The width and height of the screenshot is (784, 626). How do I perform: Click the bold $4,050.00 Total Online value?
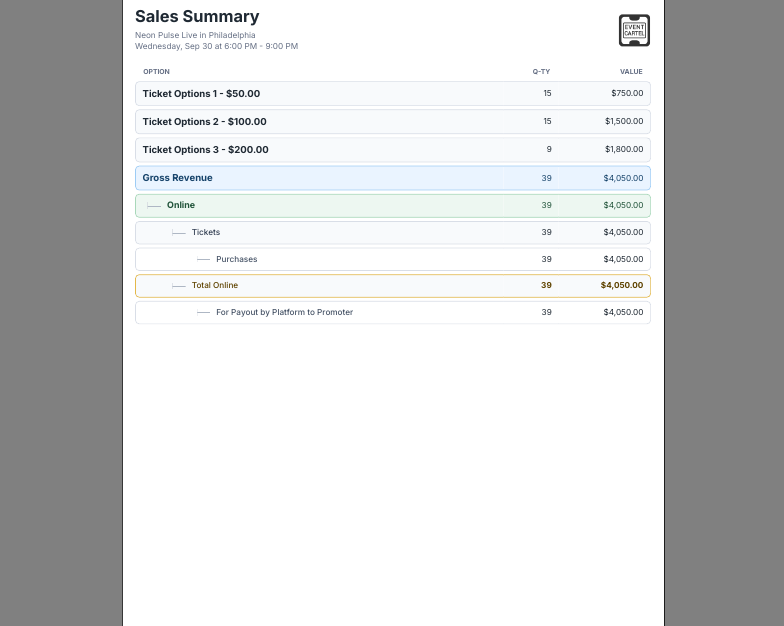(x=622, y=285)
